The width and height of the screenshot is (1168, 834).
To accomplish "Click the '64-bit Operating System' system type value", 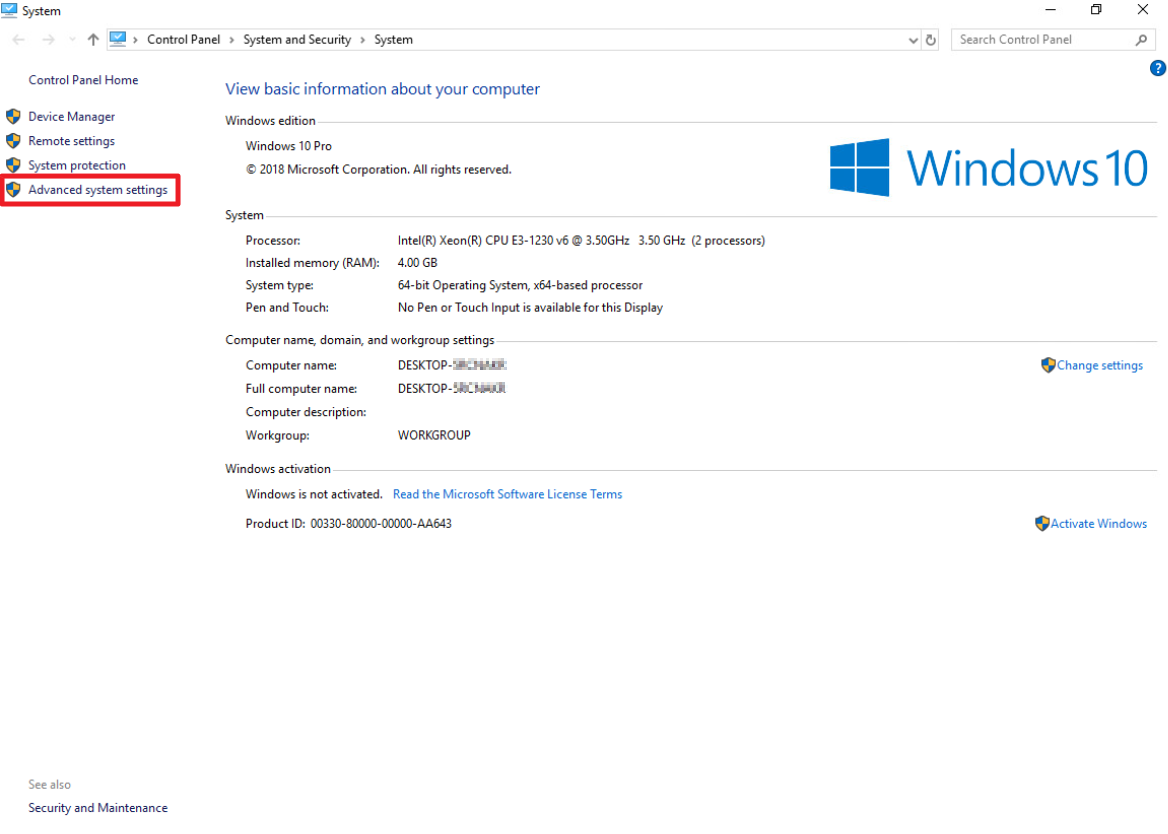I will (520, 285).
